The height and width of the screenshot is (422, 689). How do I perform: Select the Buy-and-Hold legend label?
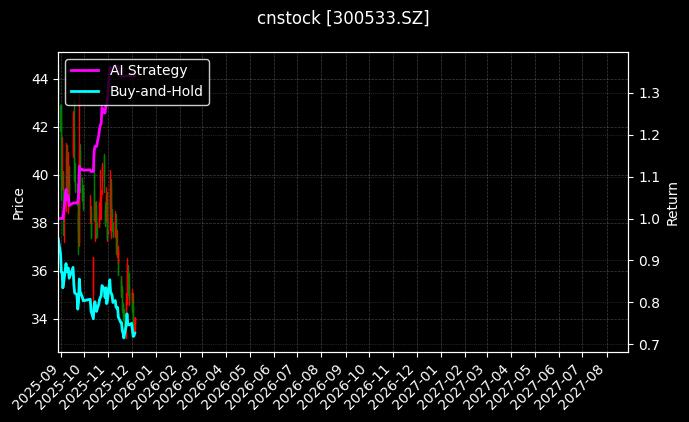point(156,91)
